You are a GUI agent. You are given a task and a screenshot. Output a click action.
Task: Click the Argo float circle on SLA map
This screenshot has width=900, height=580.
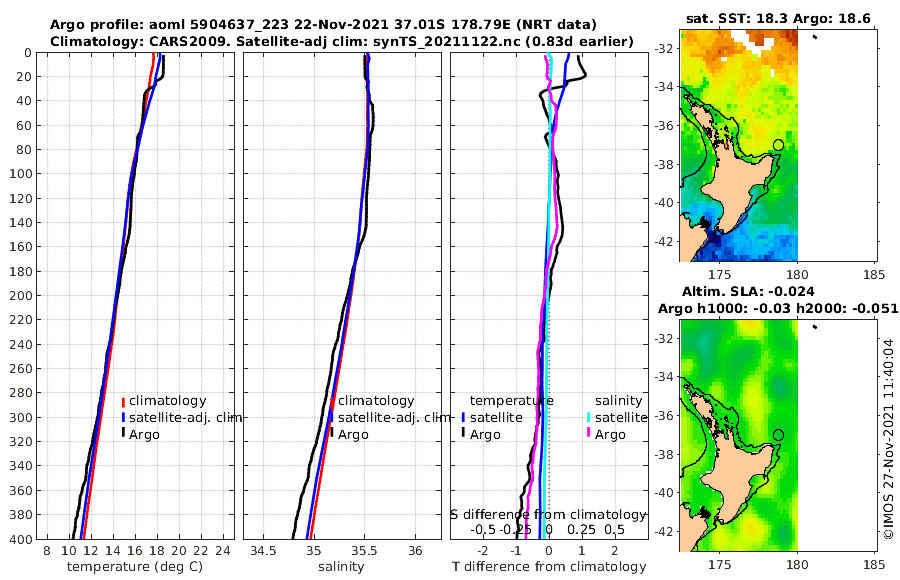pos(778,435)
